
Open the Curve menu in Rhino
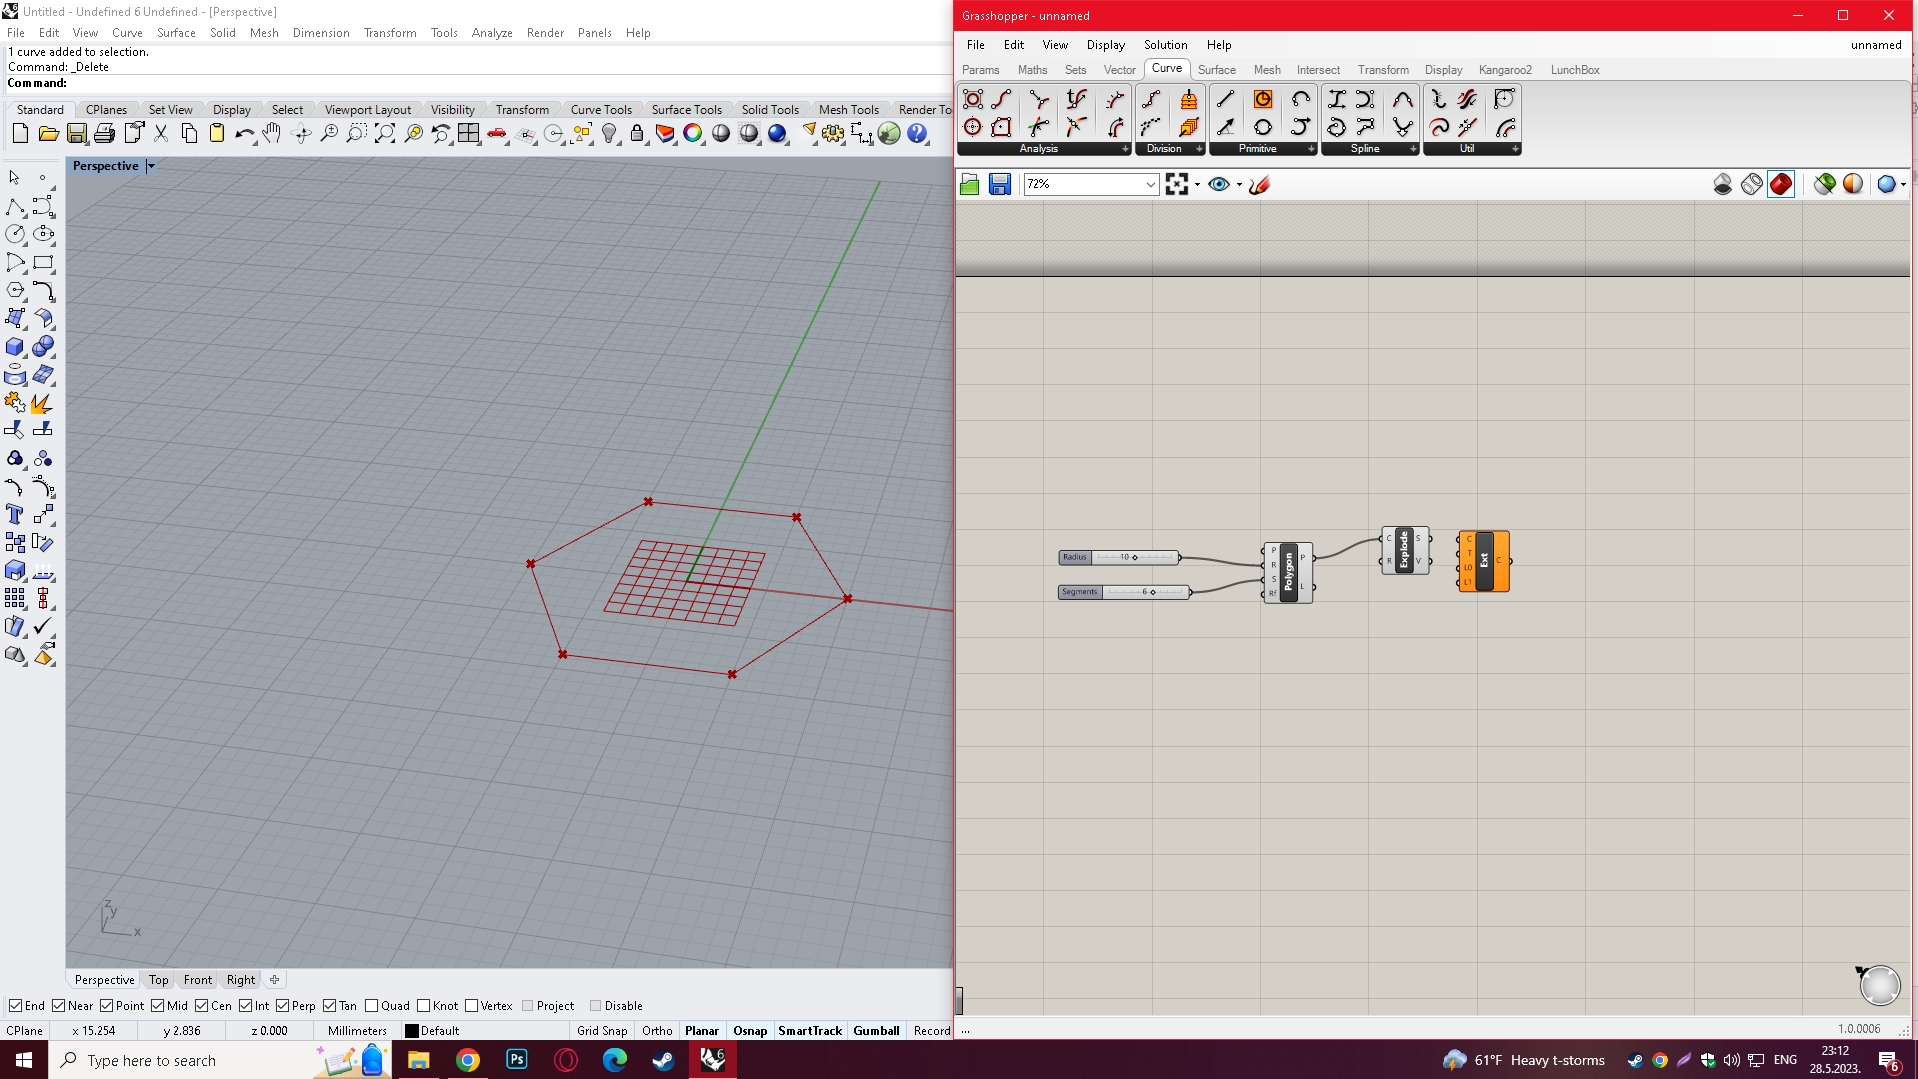point(127,33)
